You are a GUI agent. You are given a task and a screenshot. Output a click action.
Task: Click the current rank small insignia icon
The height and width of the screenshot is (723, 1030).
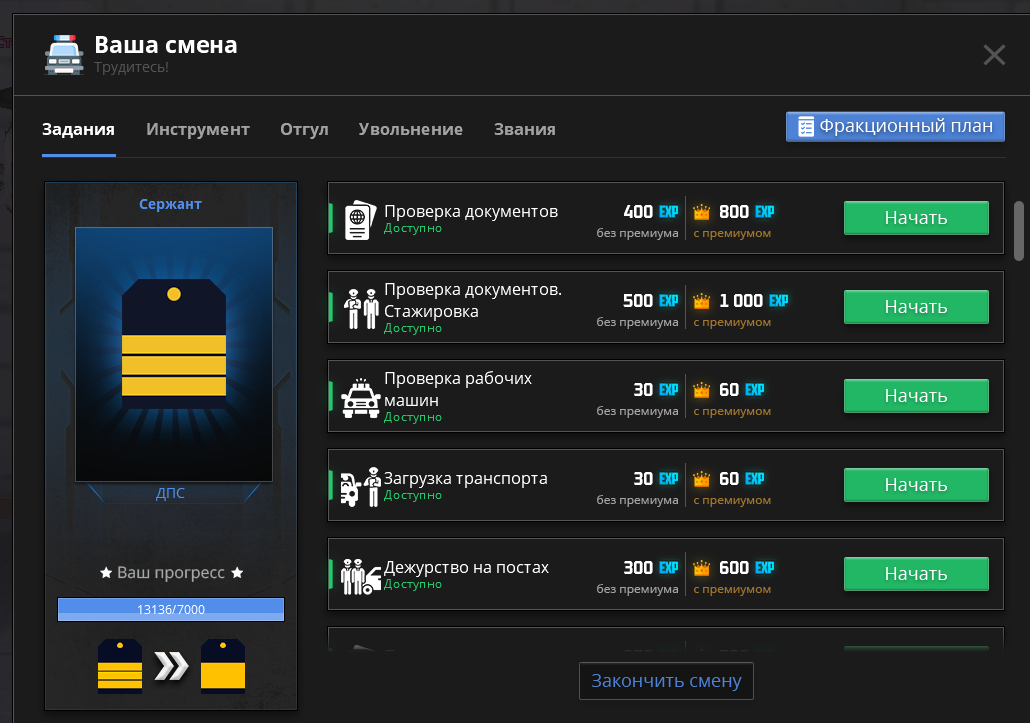[x=119, y=666]
